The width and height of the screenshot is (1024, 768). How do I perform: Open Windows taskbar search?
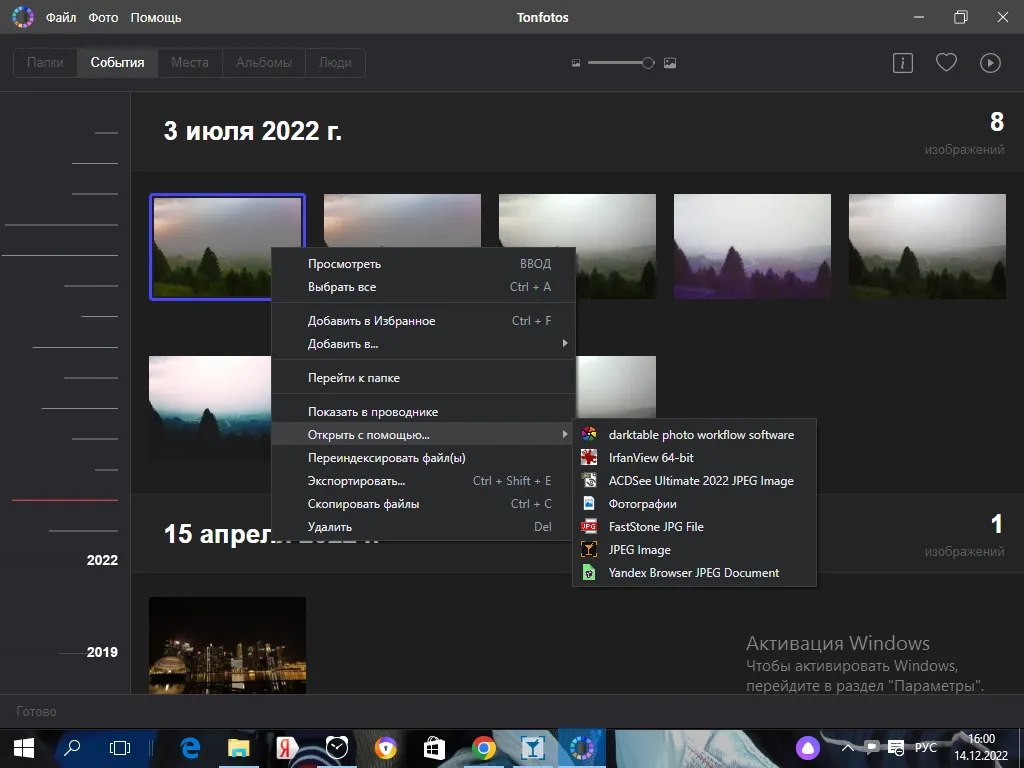[72, 748]
